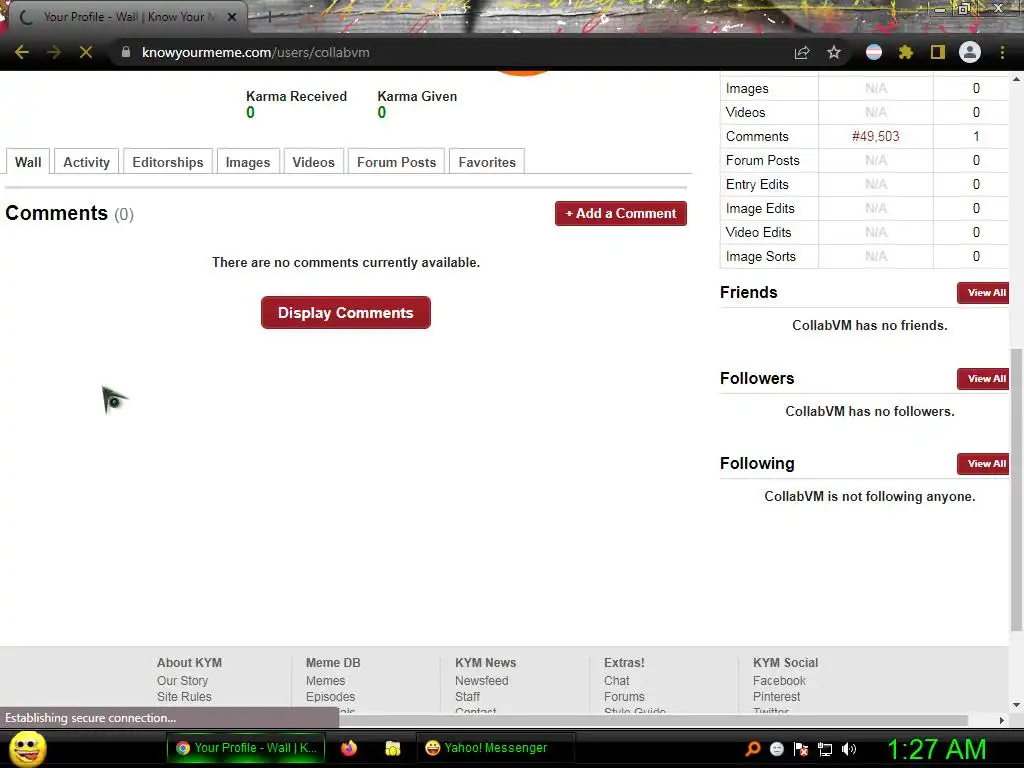
Task: Click the Image Sorts stats row label
Action: tap(761, 257)
